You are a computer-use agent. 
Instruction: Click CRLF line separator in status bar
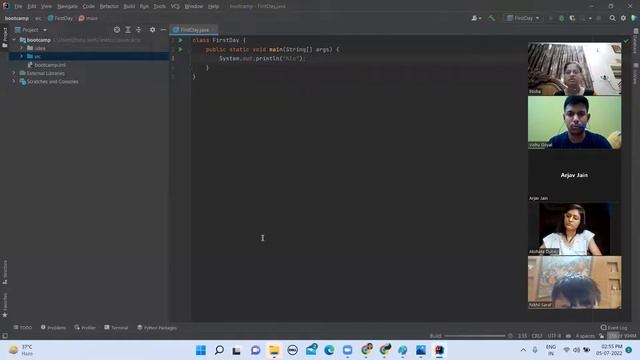click(537, 336)
